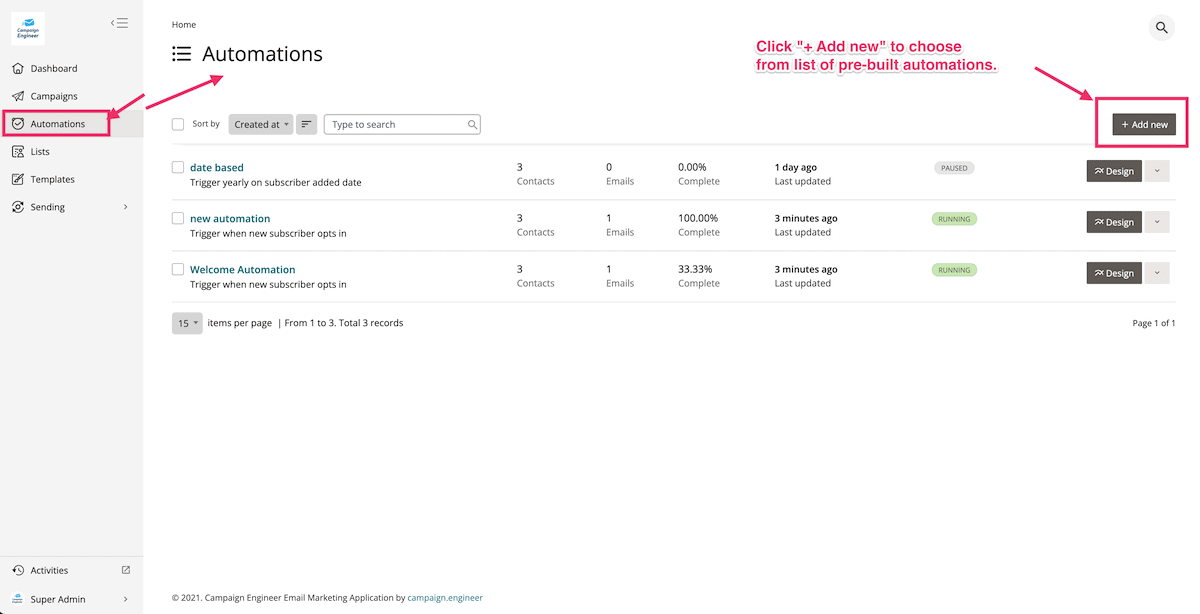Open the Created at sort dropdown
Screen dimensions: 1200x614
(x=261, y=125)
